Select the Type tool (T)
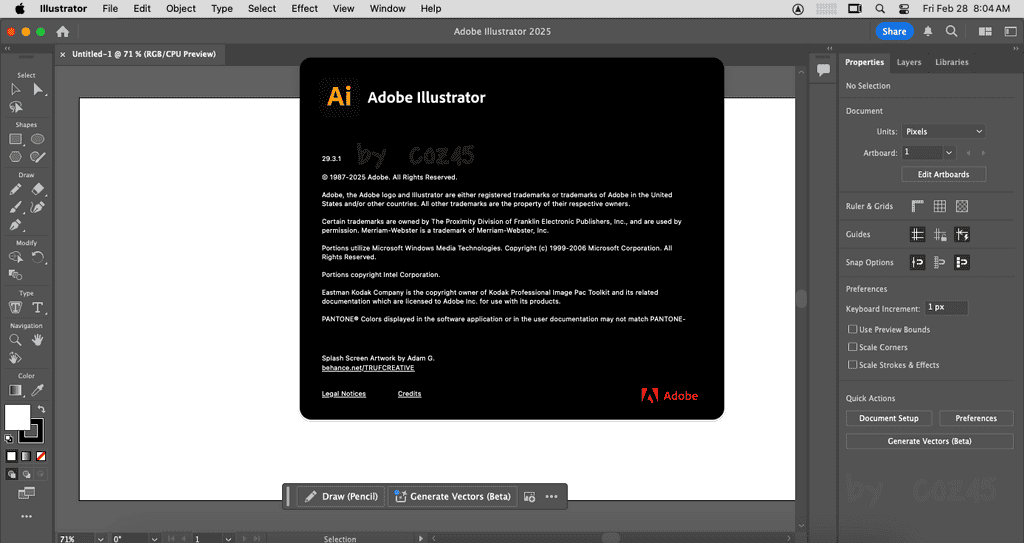The width and height of the screenshot is (1024, 543). [x=38, y=308]
